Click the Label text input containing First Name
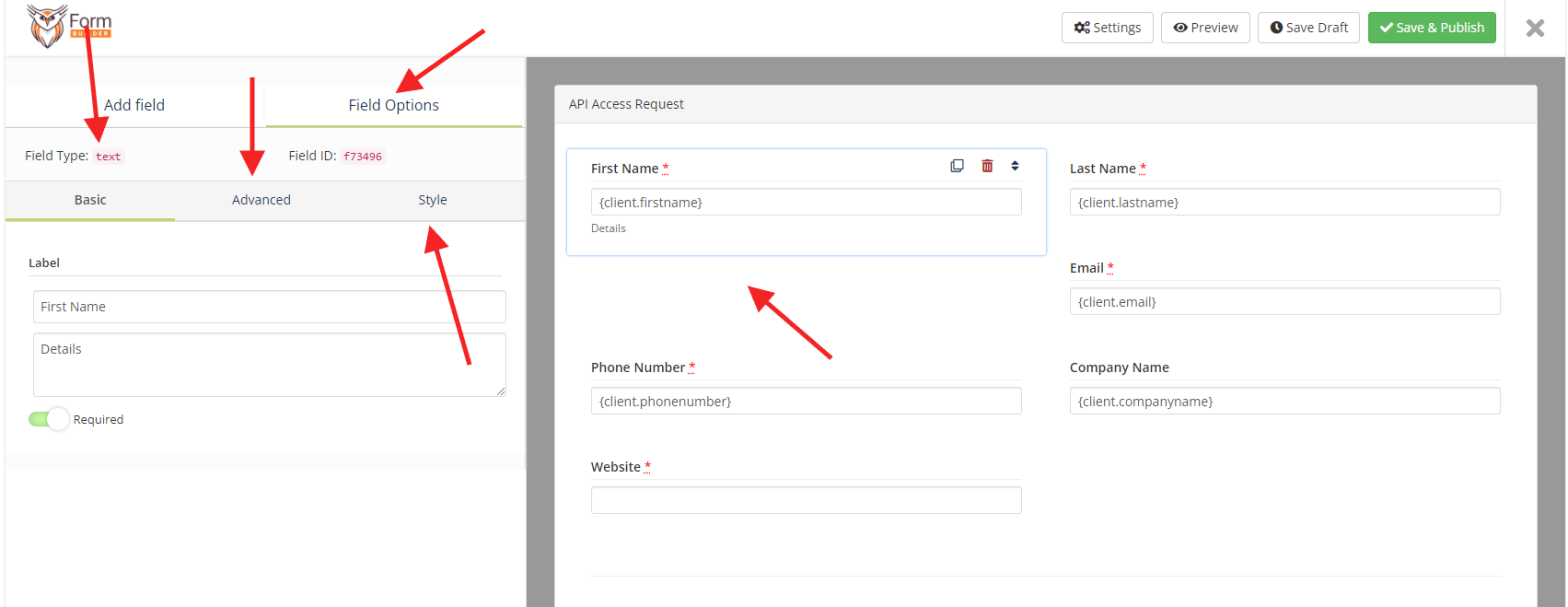Viewport: 1568px width, 607px height. (x=269, y=307)
